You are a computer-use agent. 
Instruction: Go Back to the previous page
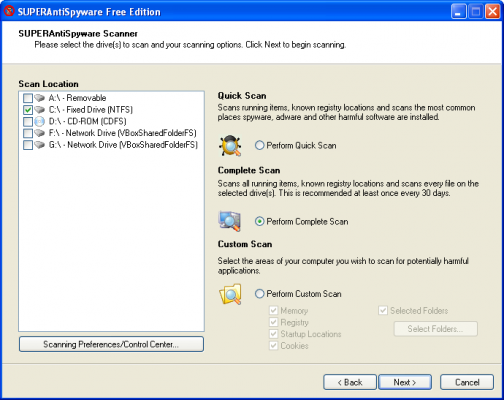350,382
